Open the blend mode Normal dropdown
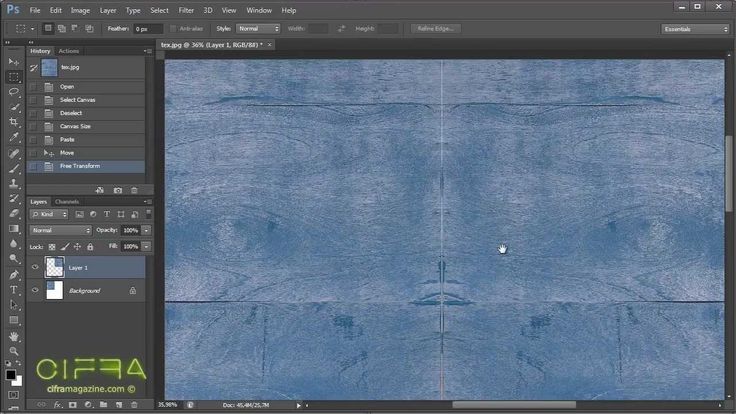 [60, 230]
